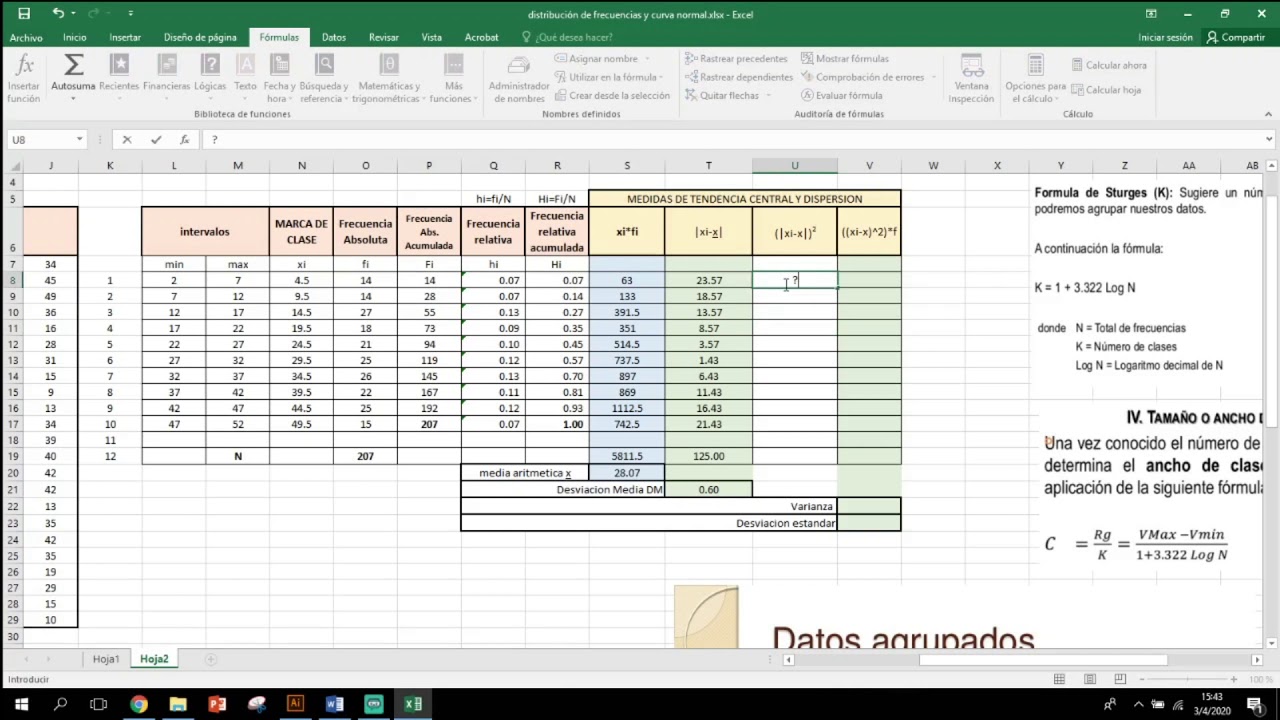Viewport: 1280px width, 720px height.
Task: Open the Financieras functions icon
Action: point(166,66)
